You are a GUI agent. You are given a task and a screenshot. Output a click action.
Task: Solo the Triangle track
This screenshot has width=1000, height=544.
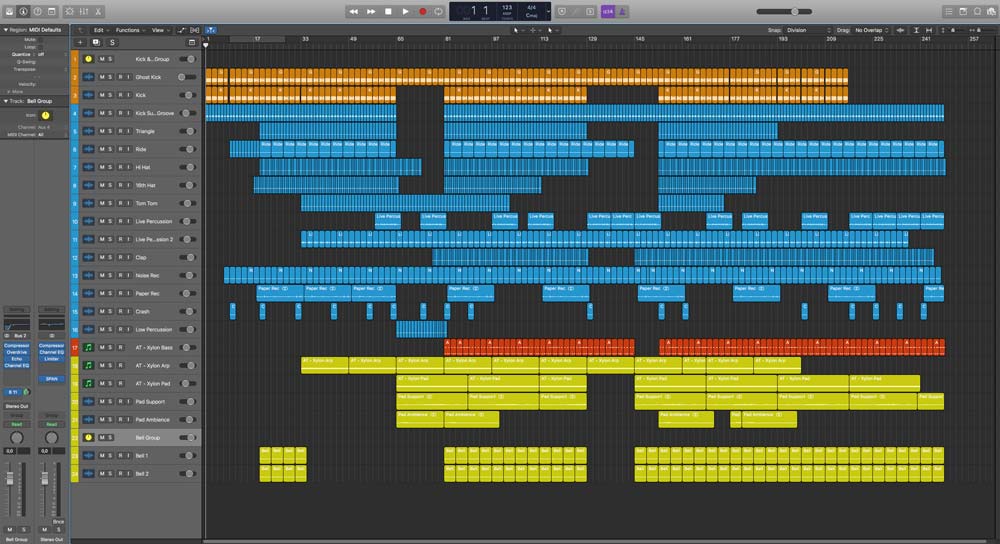(109, 131)
